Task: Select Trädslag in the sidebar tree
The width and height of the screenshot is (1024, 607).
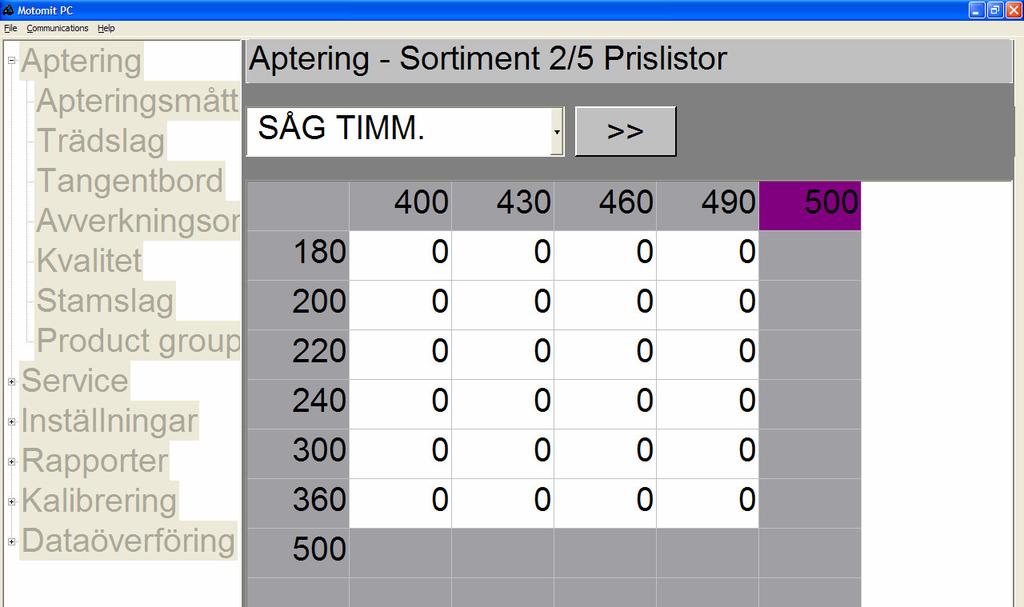Action: point(100,141)
